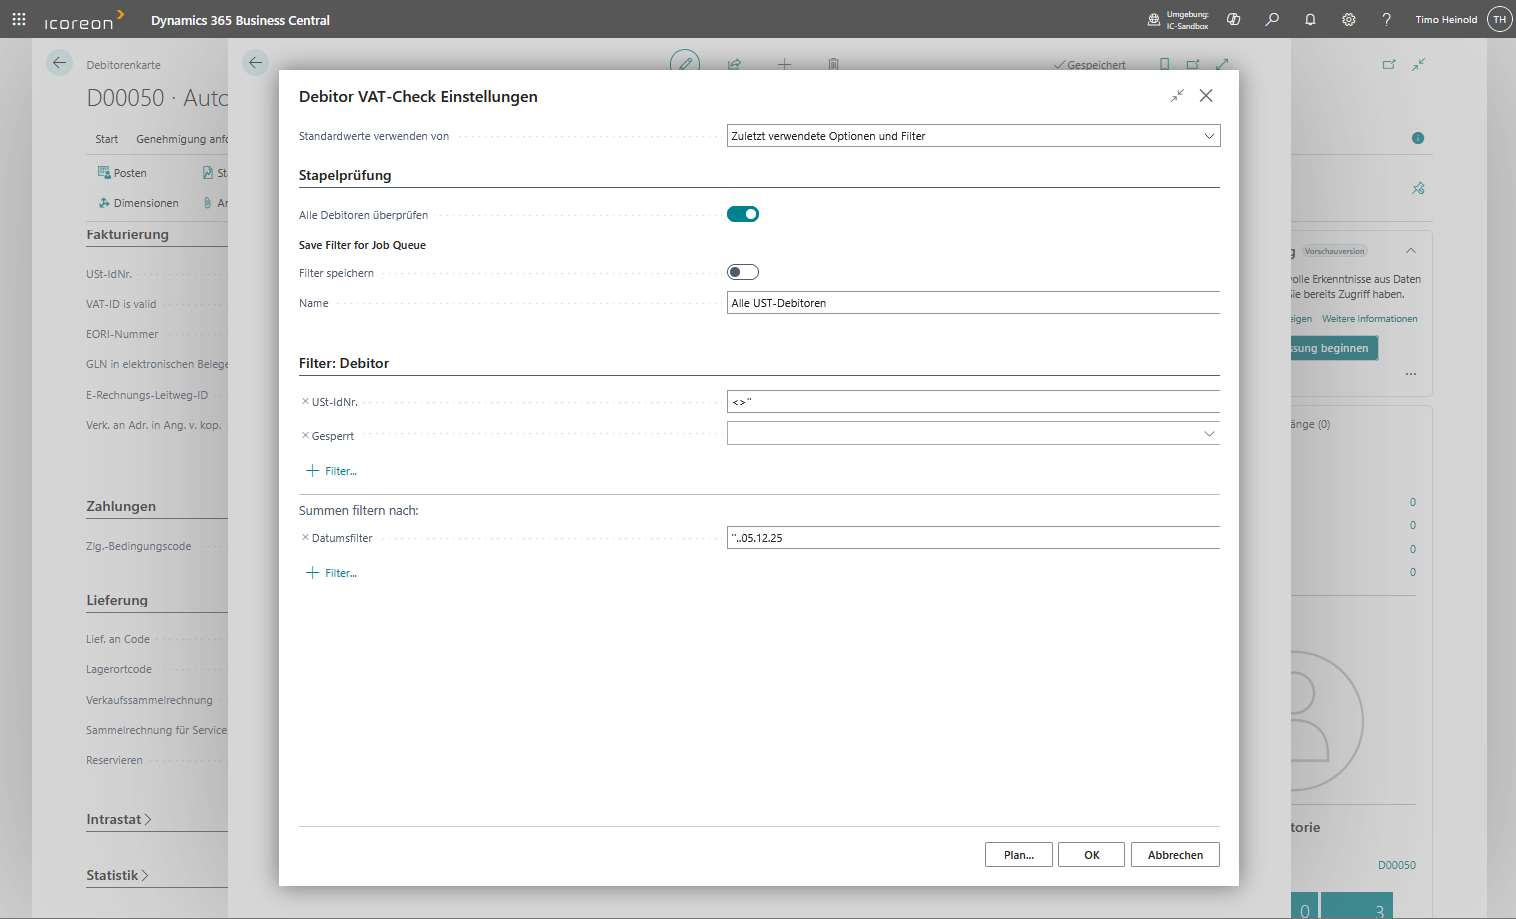This screenshot has width=1516, height=919.
Task: Click the Datumsfilter input field
Action: [x=972, y=538]
